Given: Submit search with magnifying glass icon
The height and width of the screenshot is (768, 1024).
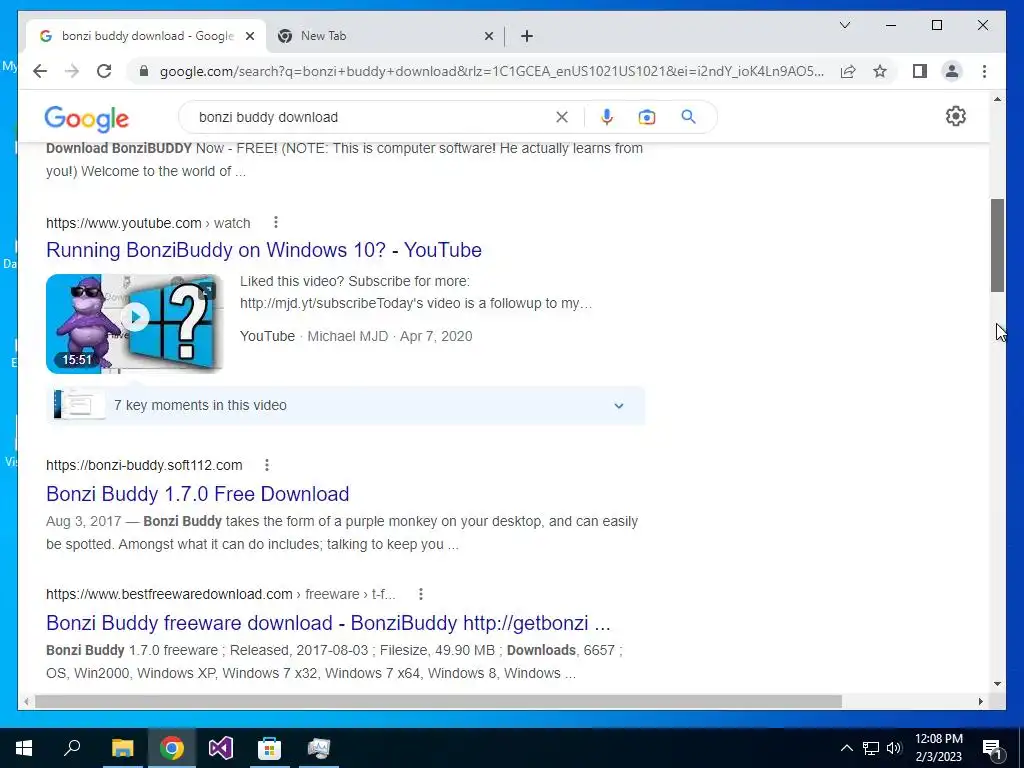Looking at the screenshot, I should click(x=688, y=117).
